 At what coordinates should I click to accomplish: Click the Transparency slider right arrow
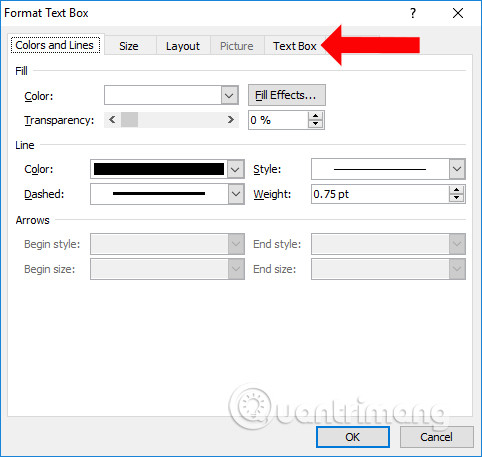click(x=231, y=120)
